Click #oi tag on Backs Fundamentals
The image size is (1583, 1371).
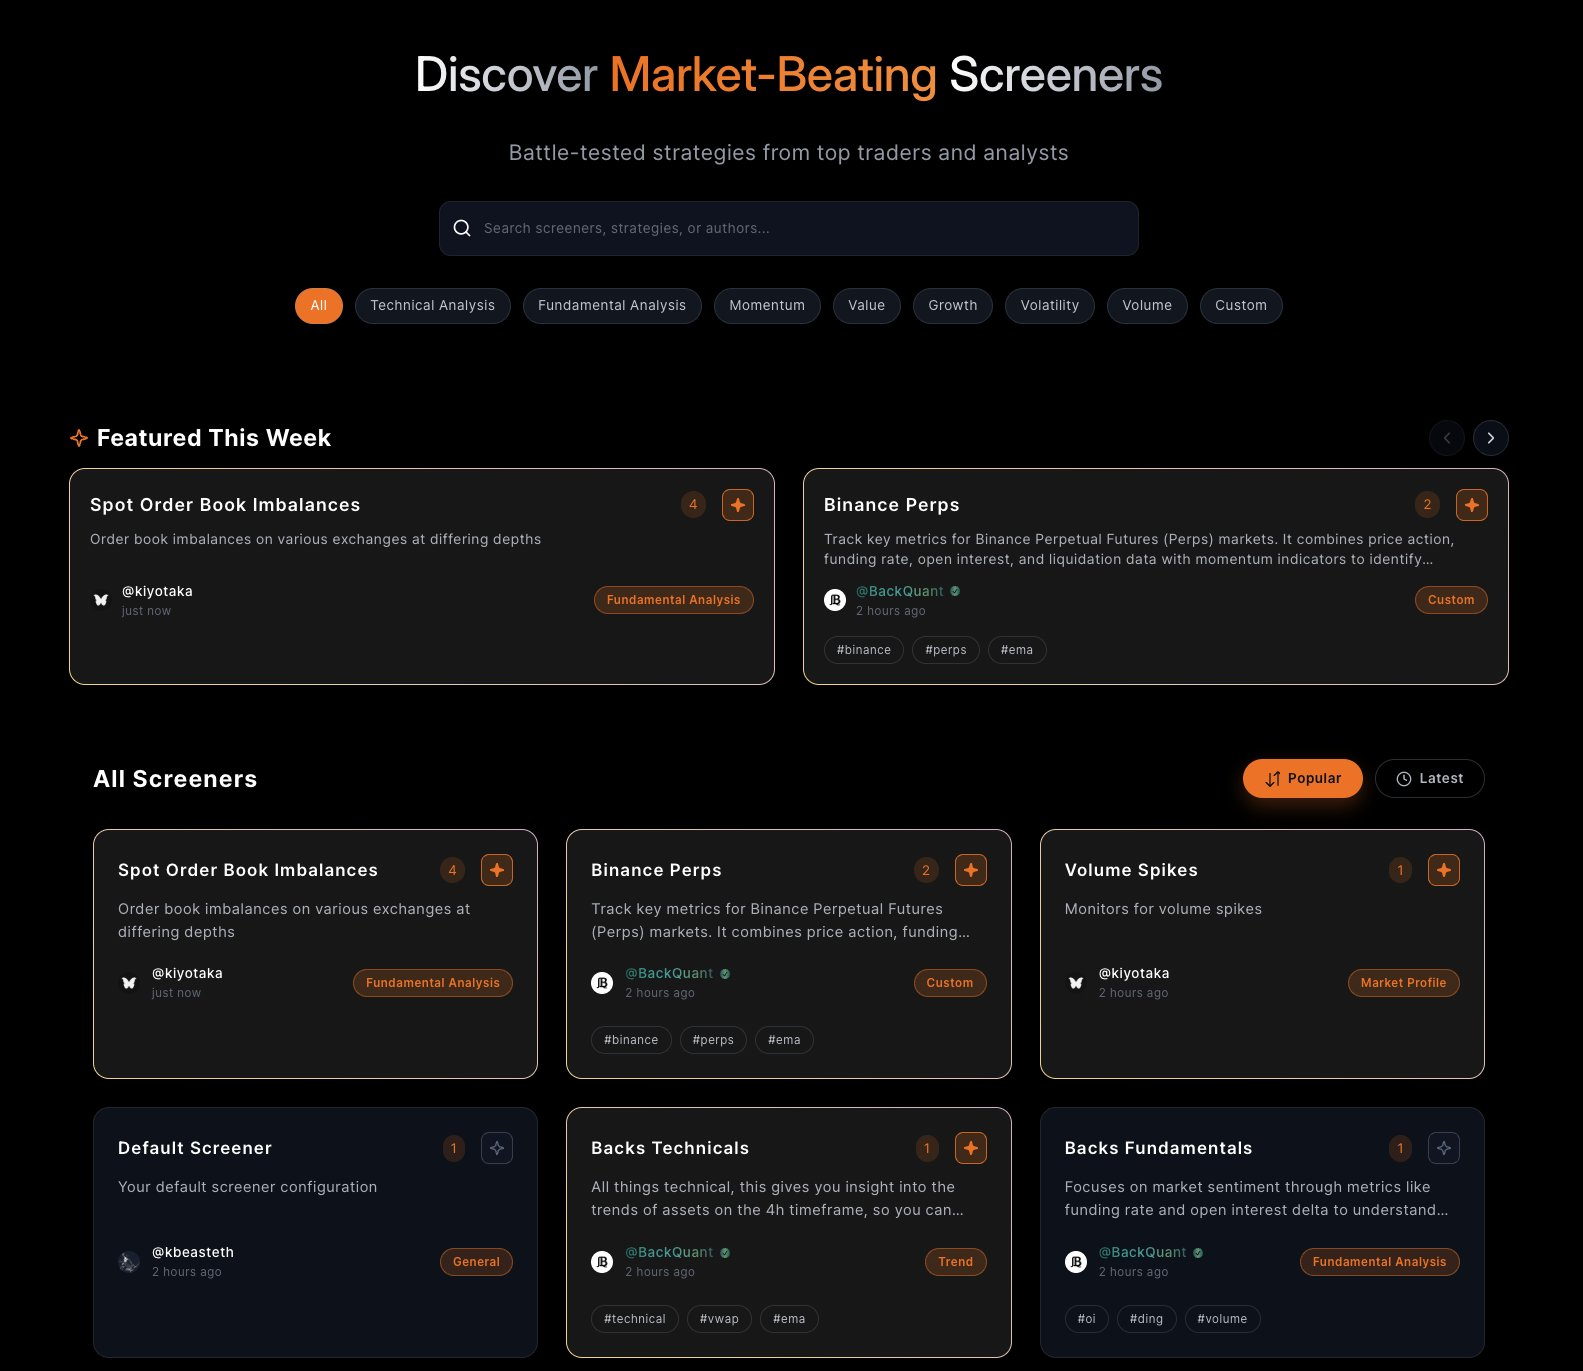[x=1087, y=1319]
